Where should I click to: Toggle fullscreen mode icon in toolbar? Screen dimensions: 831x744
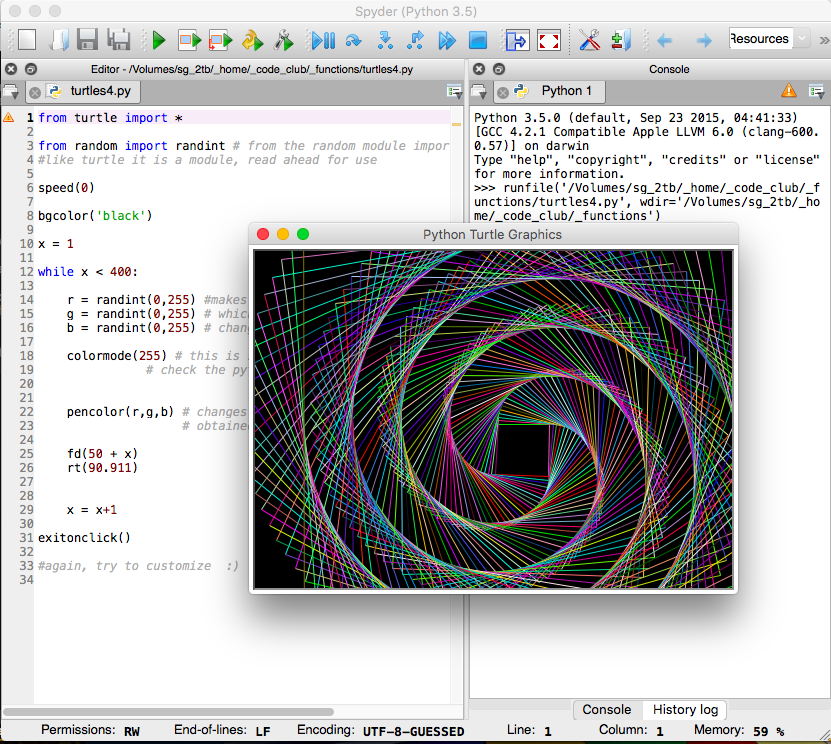click(x=548, y=40)
